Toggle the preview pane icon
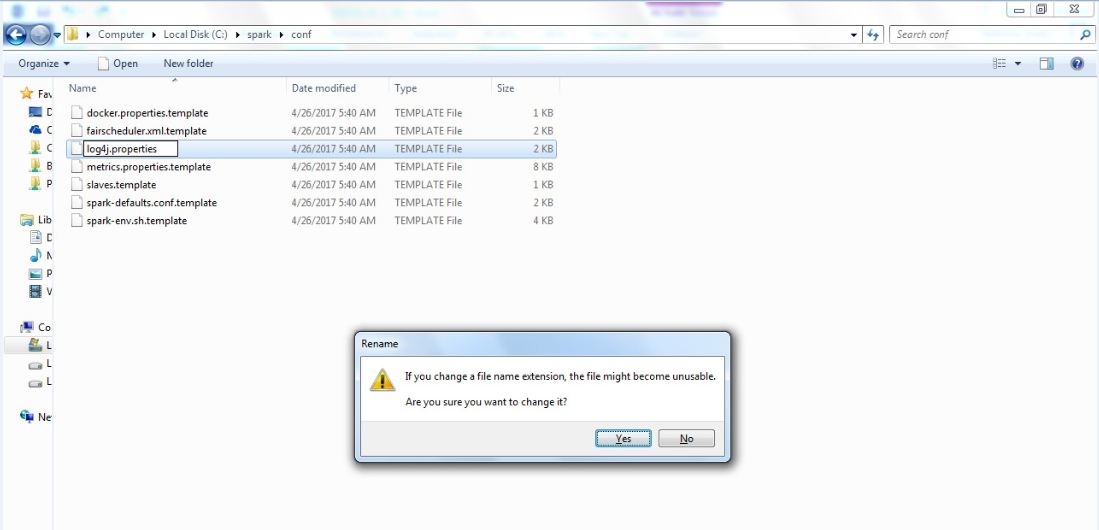The height and width of the screenshot is (530, 1099). click(x=1046, y=64)
